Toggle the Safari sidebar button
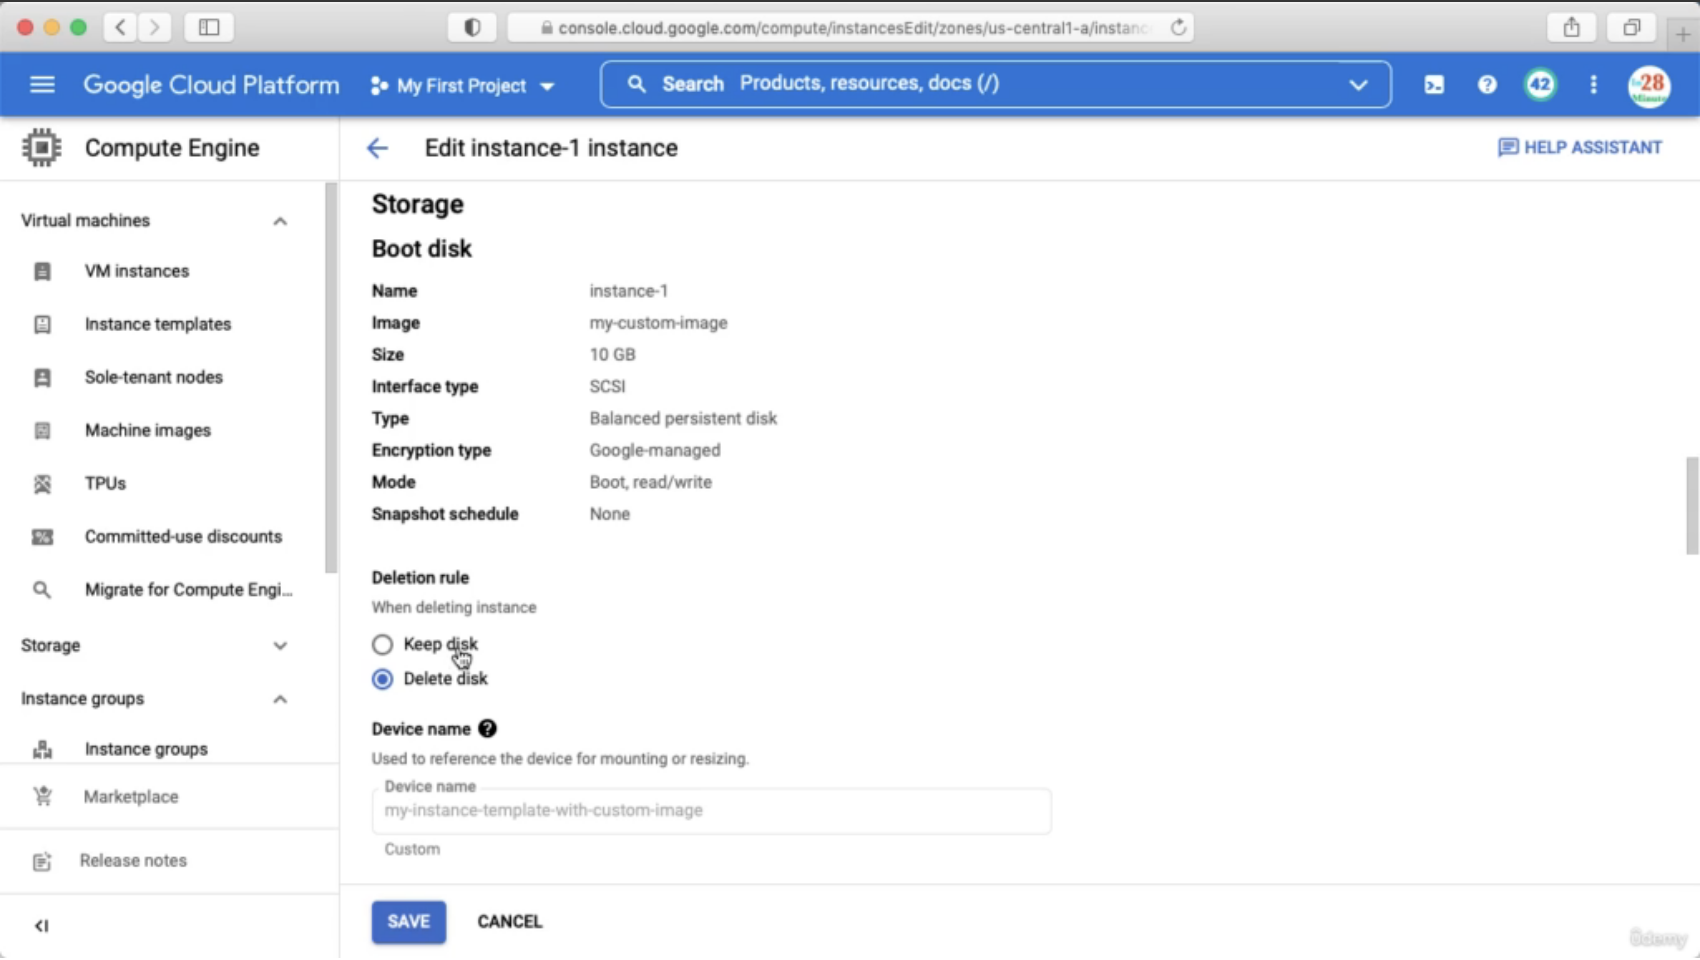 pos(209,27)
